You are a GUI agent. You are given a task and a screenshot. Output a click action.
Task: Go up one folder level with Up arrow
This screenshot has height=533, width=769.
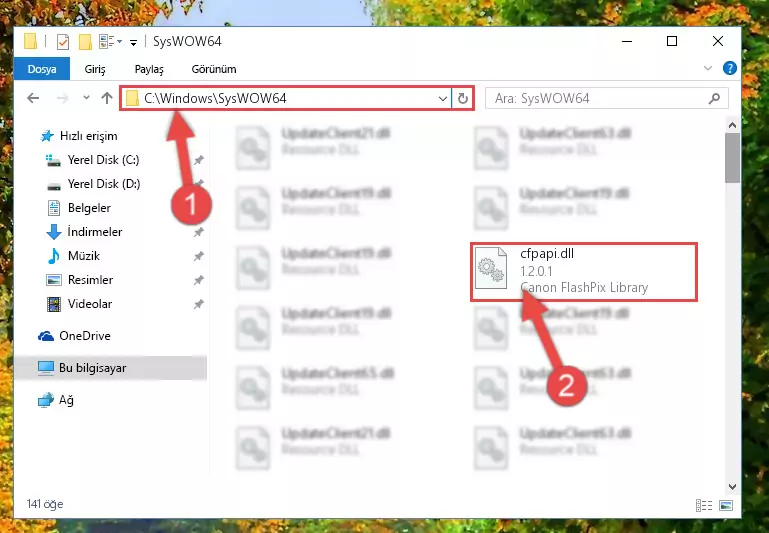click(106, 98)
